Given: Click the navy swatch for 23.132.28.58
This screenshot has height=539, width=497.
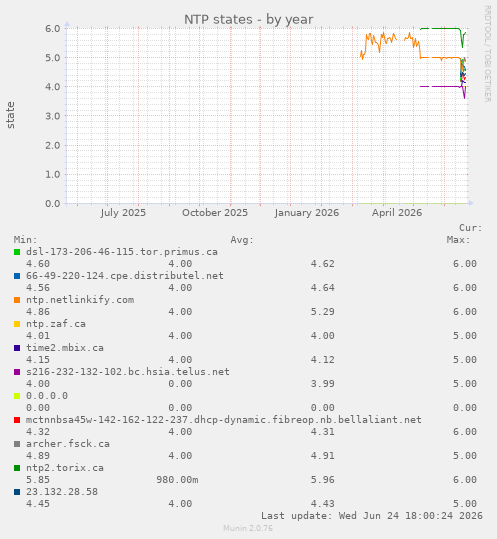Looking at the screenshot, I should [17, 492].
